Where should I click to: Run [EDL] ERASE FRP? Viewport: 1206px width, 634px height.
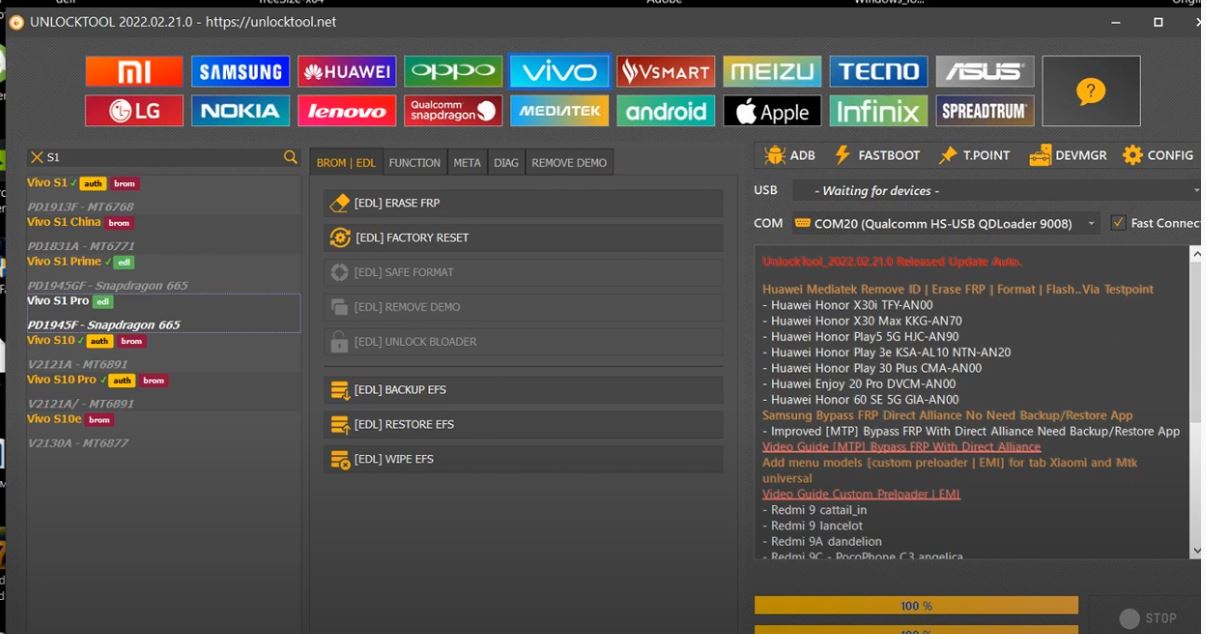point(523,203)
